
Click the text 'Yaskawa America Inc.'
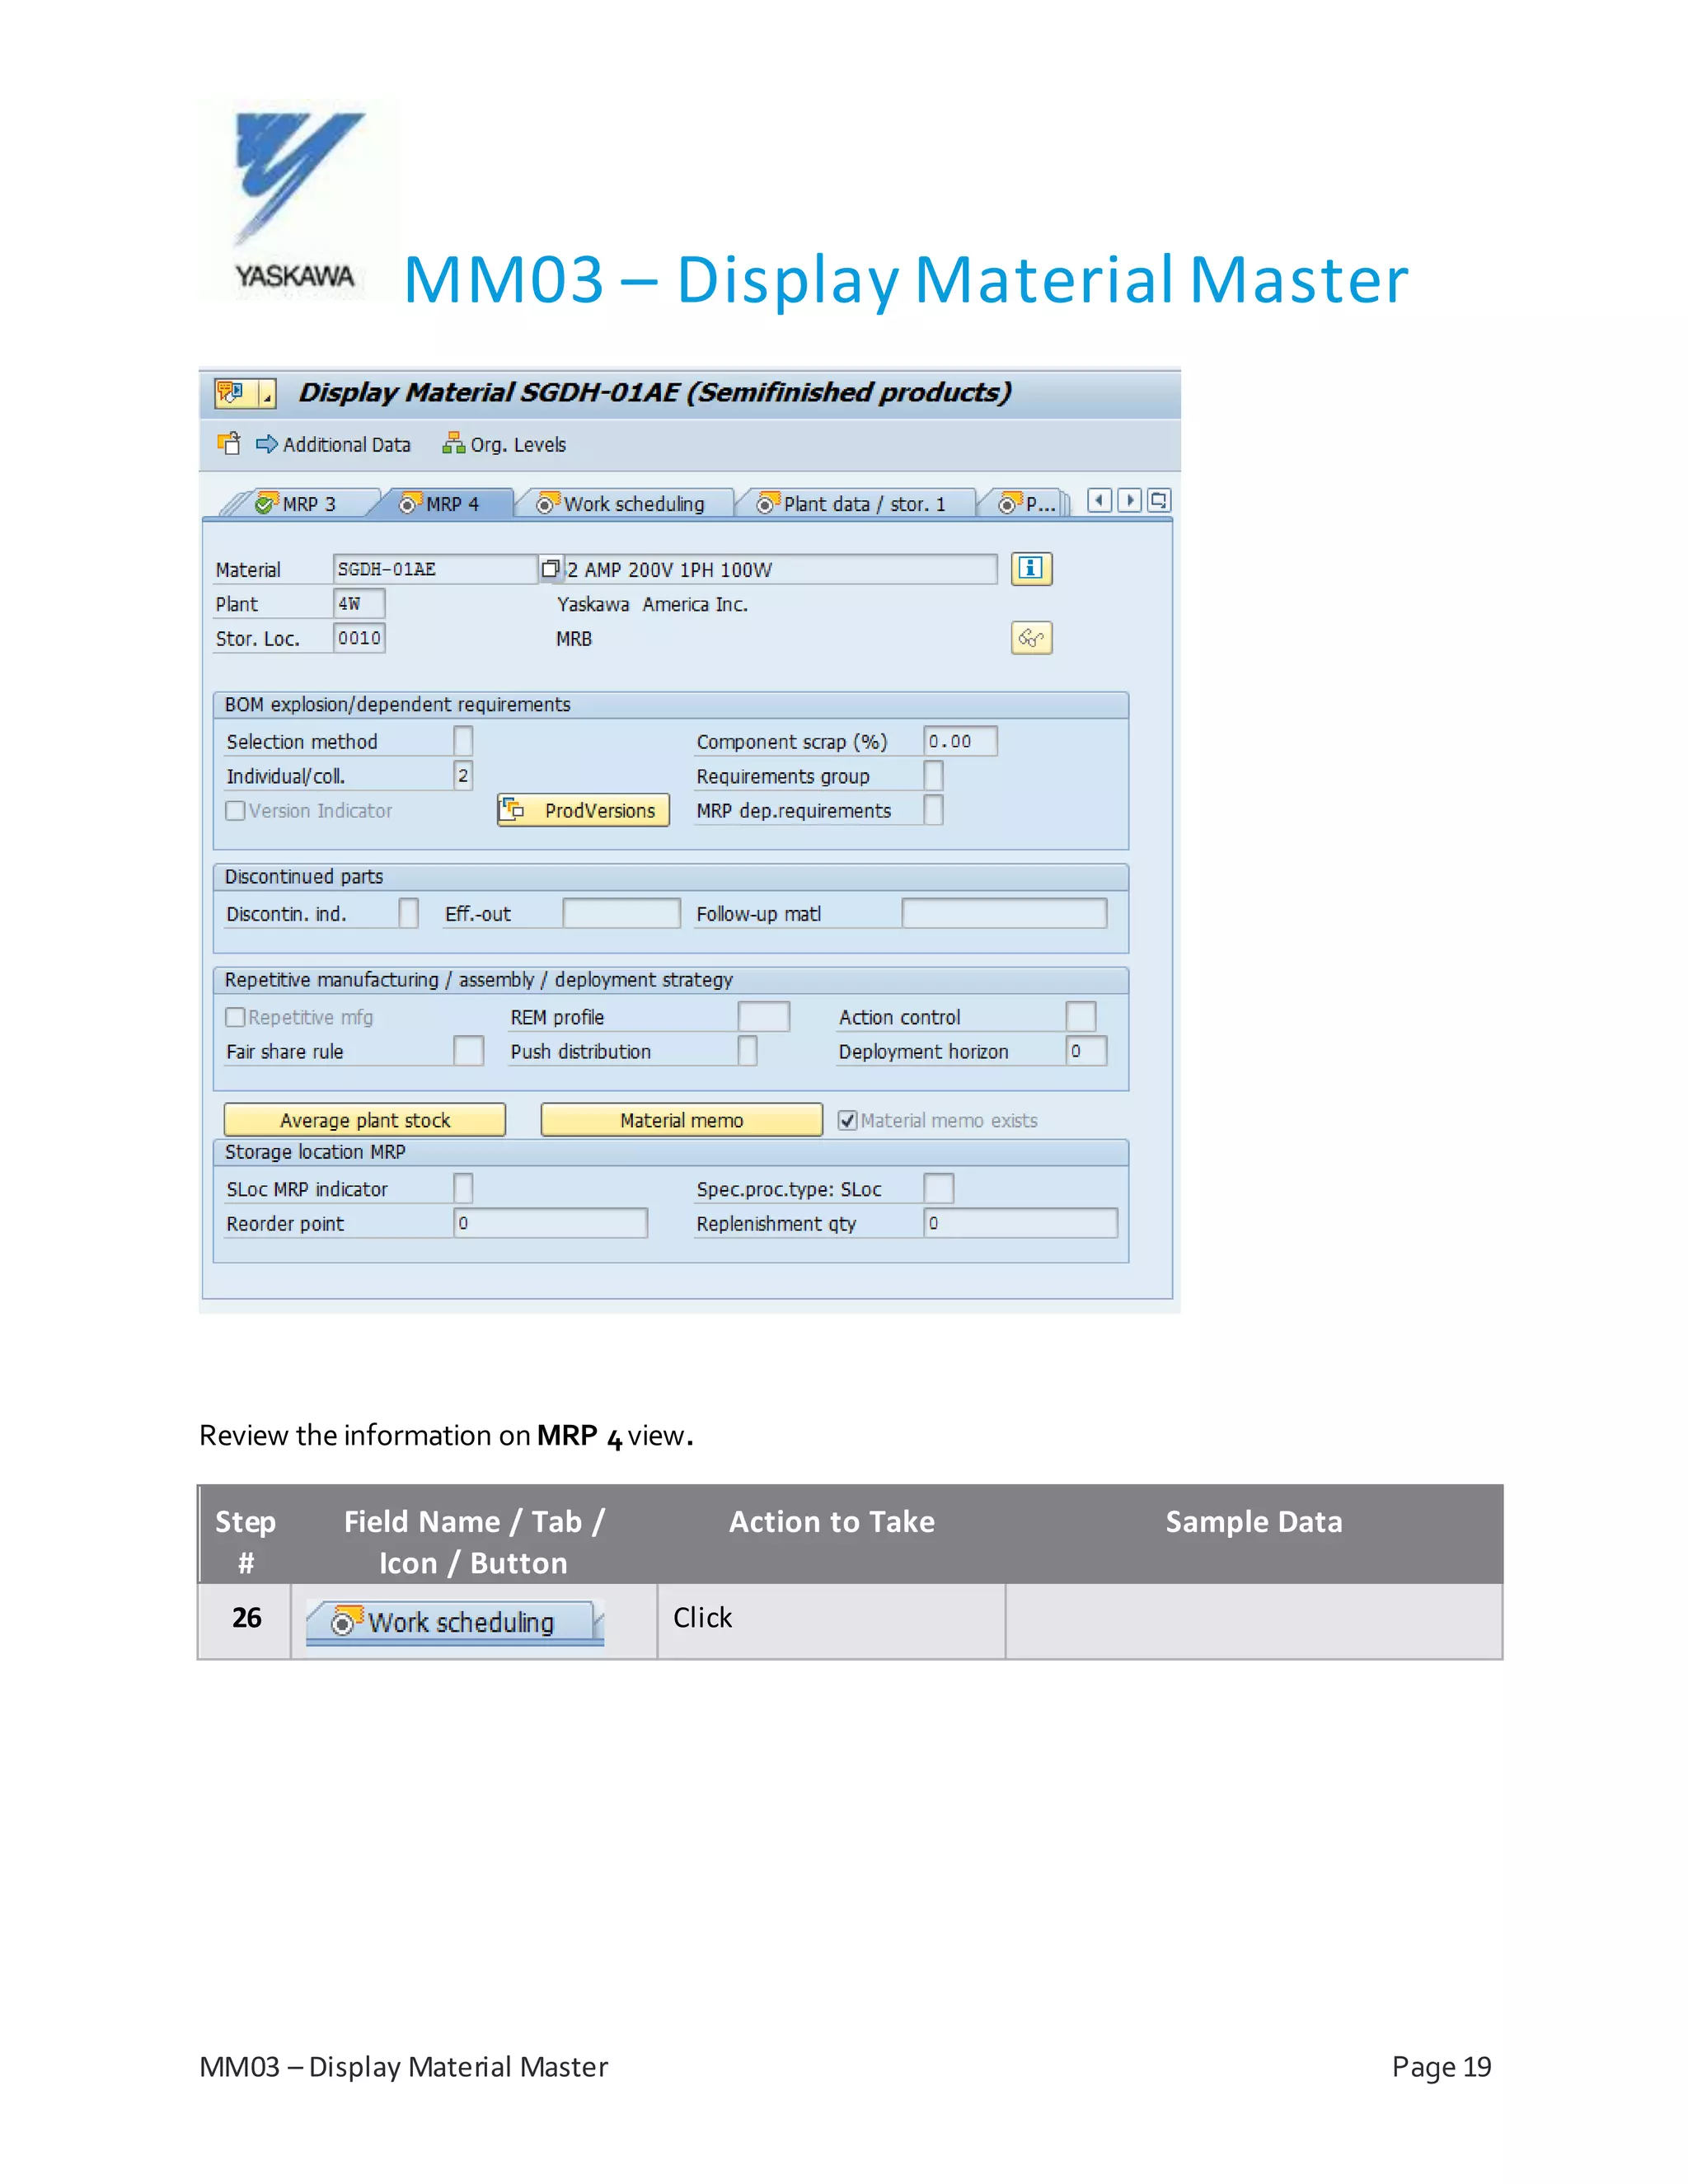pos(652,604)
